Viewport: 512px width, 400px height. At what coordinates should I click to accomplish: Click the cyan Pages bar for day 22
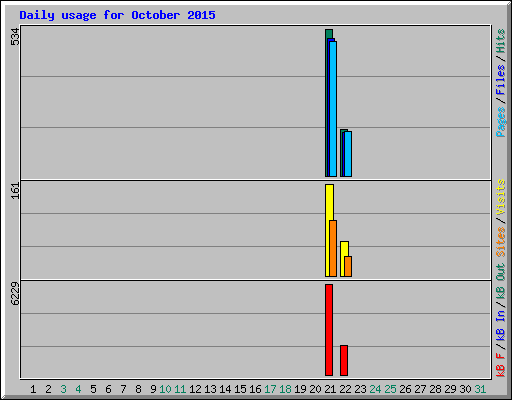click(348, 154)
